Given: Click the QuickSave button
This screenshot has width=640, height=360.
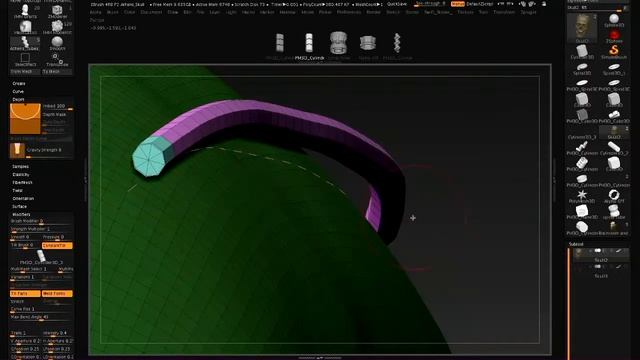Looking at the screenshot, I should [x=396, y=4].
